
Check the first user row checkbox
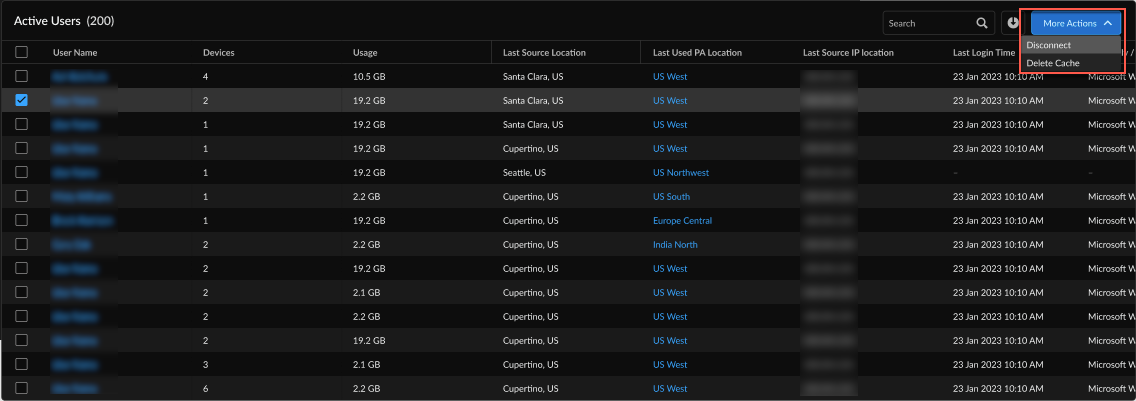[x=21, y=76]
